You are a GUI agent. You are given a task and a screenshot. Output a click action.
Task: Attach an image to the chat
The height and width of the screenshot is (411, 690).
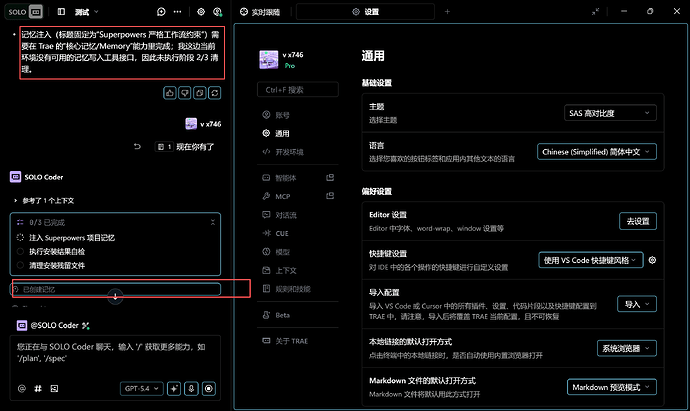(54, 389)
